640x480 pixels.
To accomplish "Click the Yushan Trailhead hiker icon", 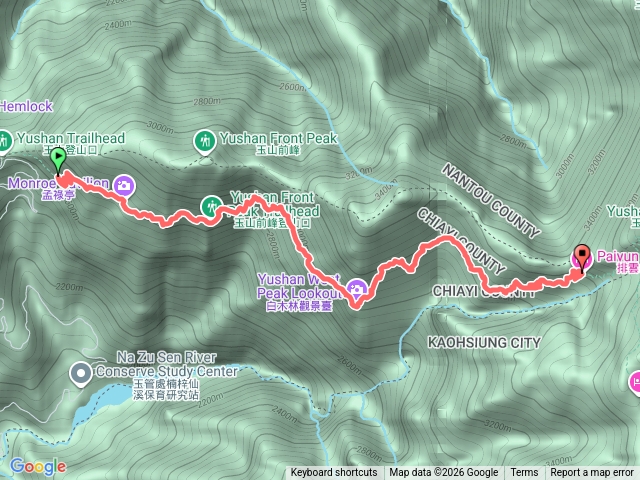I will 4,142.
